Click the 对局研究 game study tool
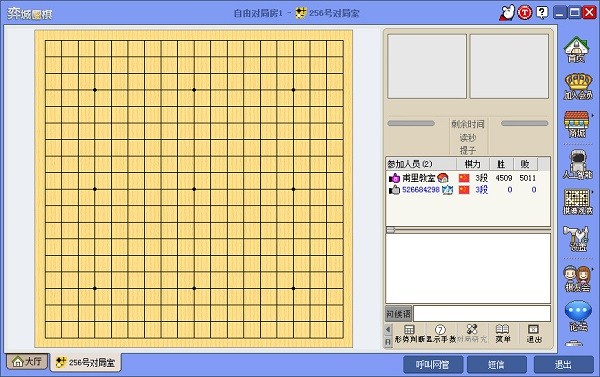This screenshot has height=377, width=600. coord(472,334)
